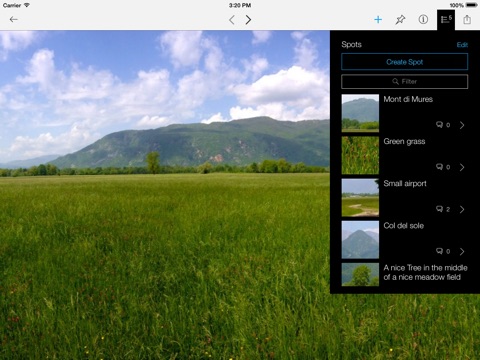Screen dimensions: 480x360
Task: Open the share icon
Action: (467, 20)
